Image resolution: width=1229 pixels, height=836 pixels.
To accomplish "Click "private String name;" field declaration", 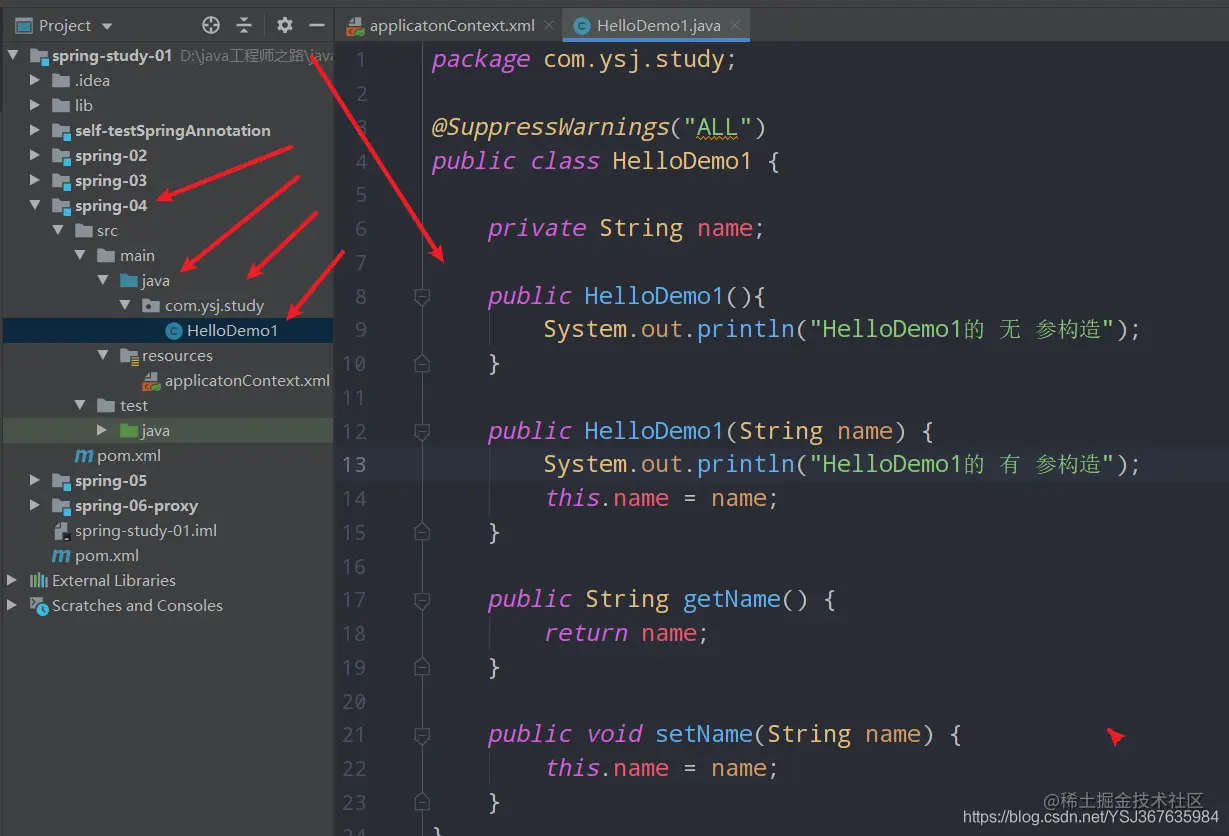I will tap(626, 228).
